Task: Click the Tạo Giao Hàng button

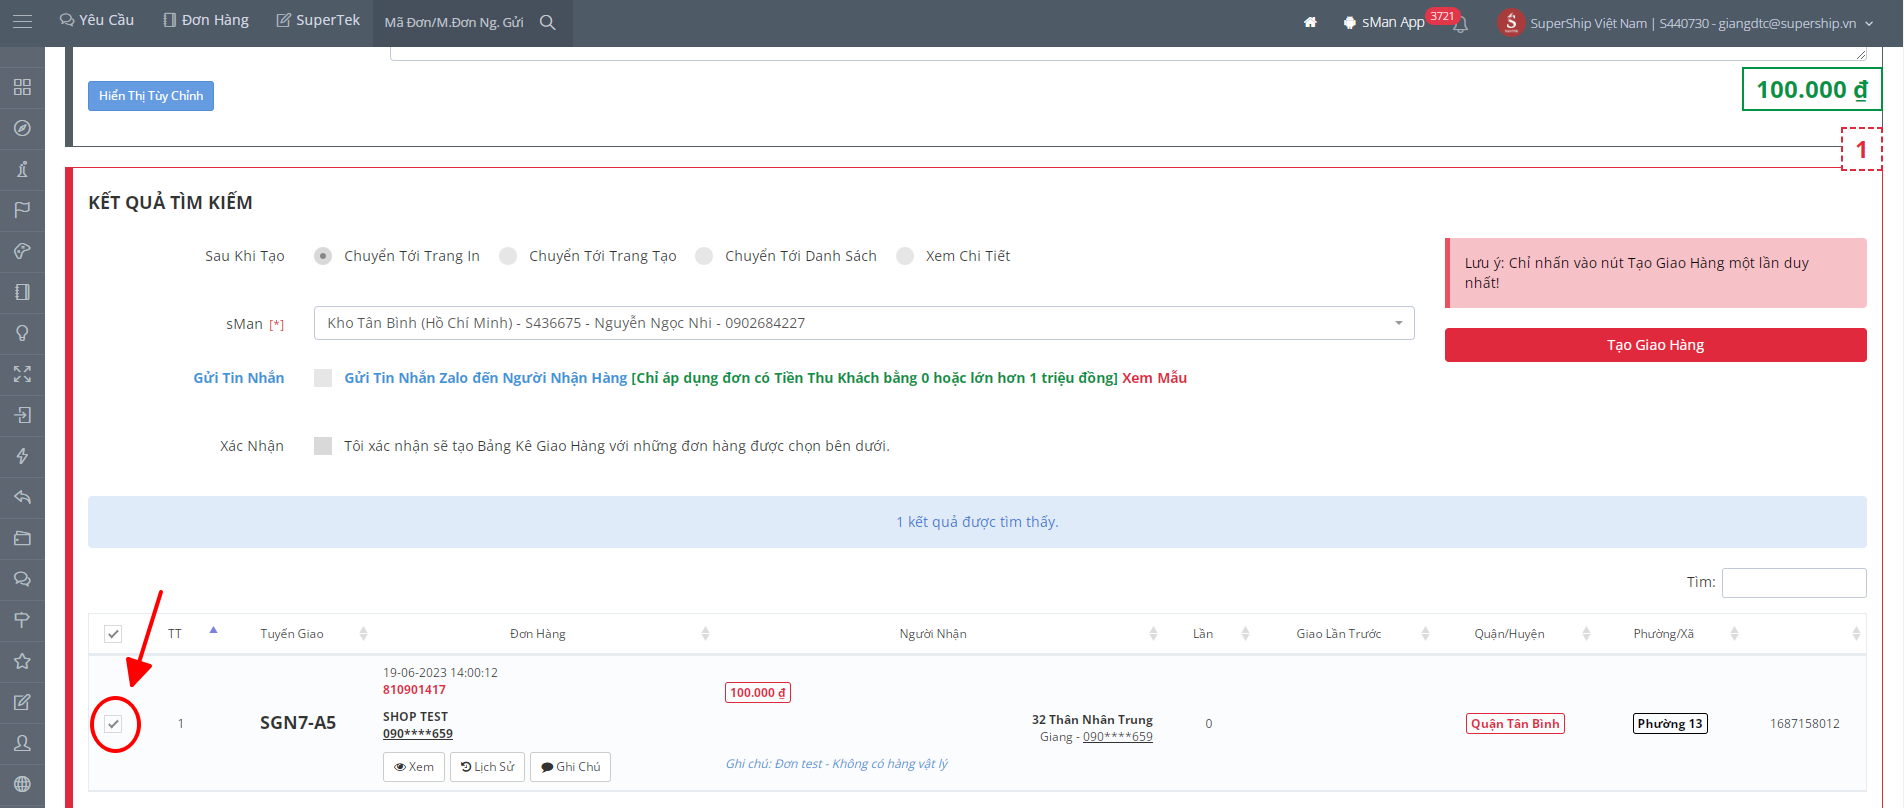Action: [1655, 345]
